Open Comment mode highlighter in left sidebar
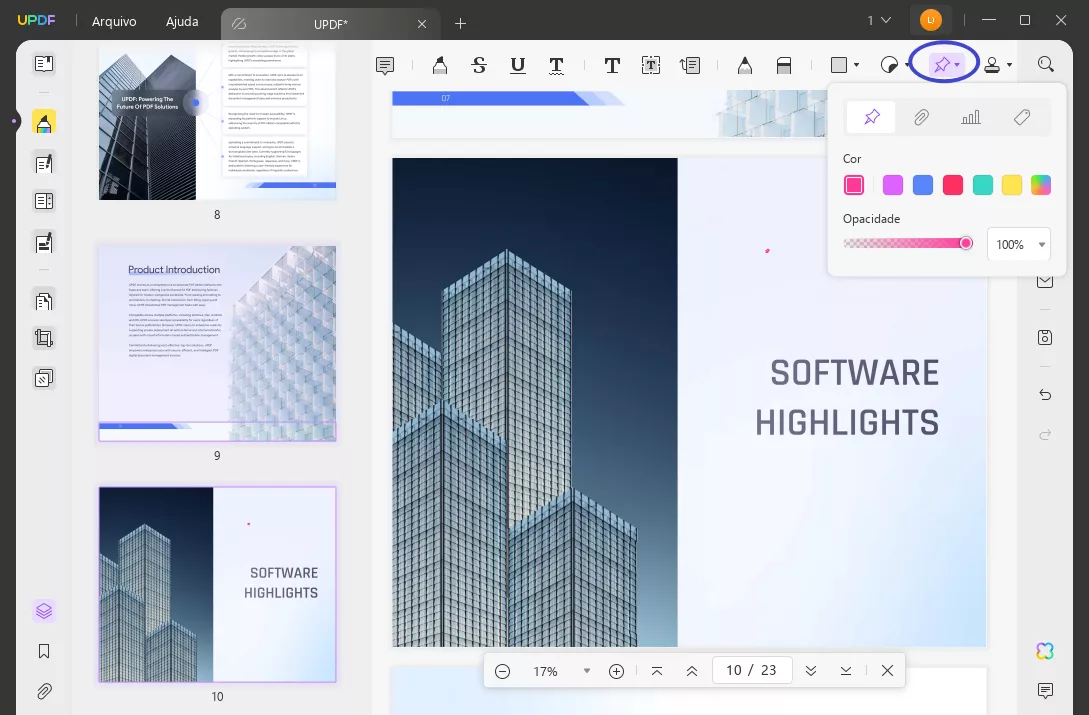This screenshot has height=715, width=1089. 44,122
